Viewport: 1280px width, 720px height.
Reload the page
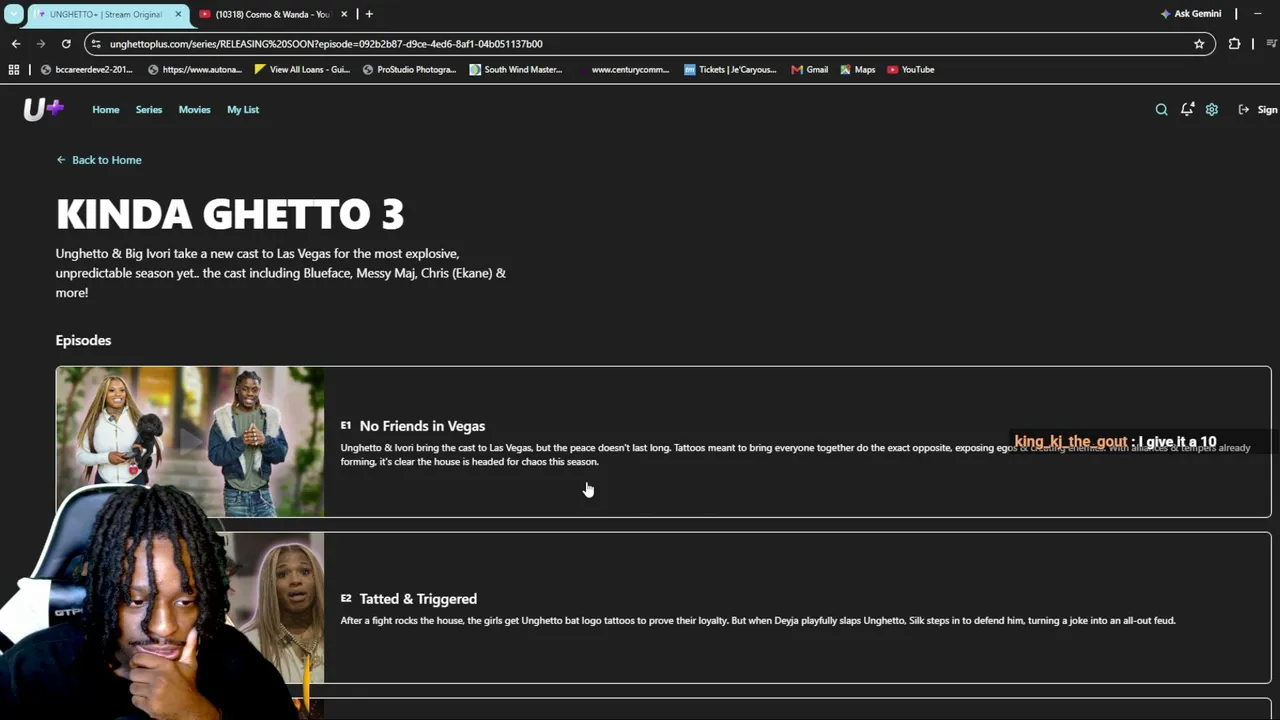pos(66,44)
